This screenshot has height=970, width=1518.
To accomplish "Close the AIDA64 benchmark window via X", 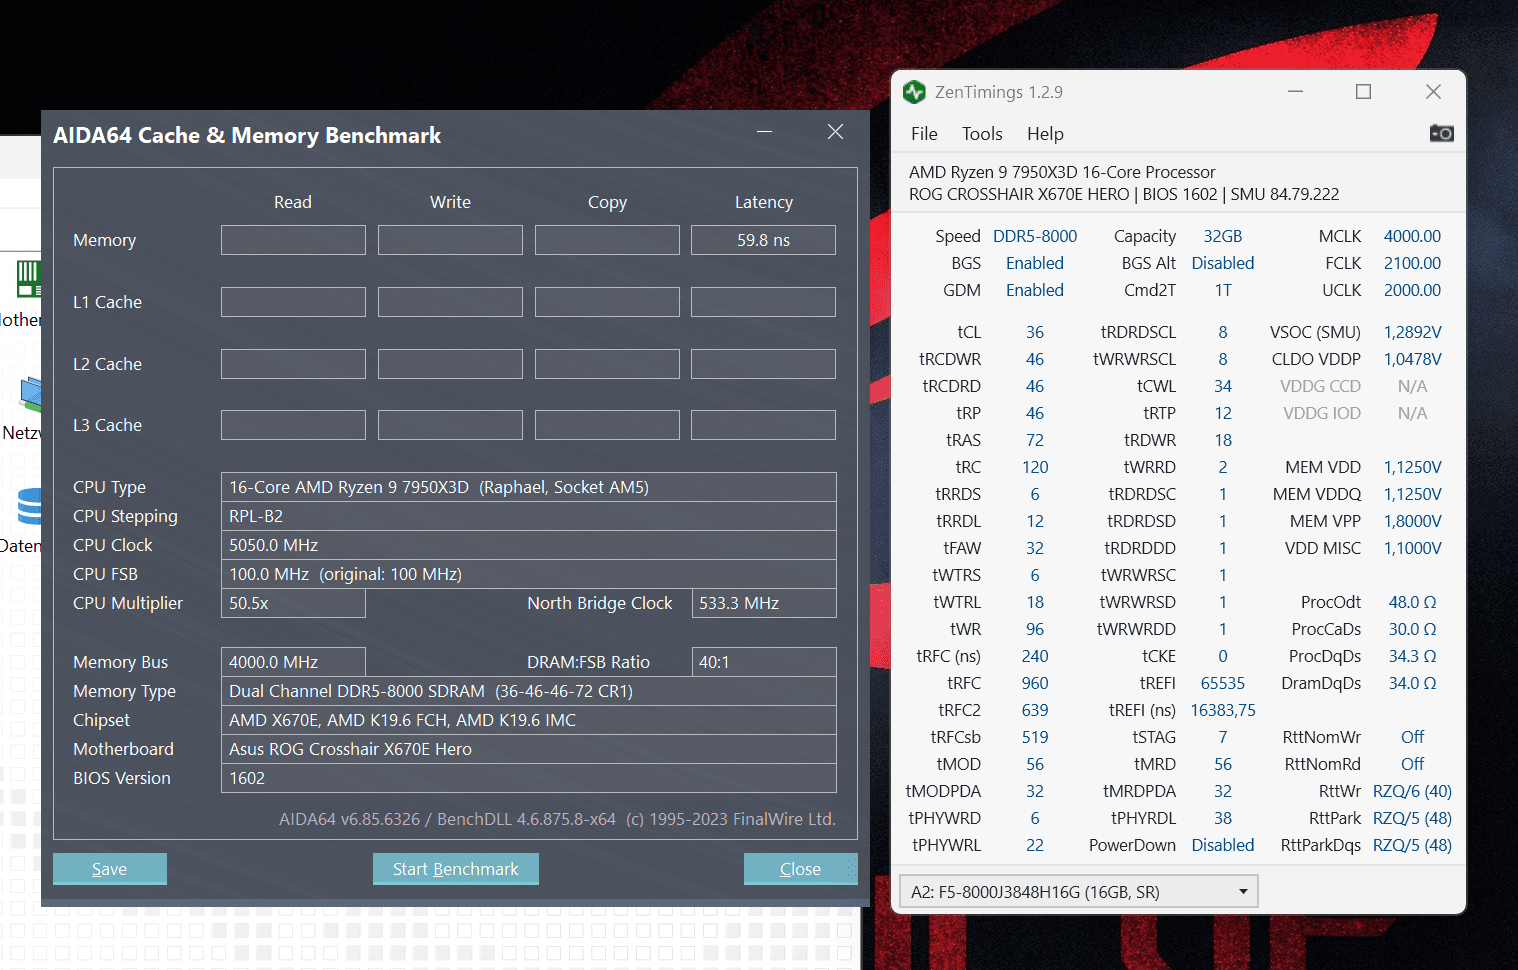I will click(x=836, y=132).
